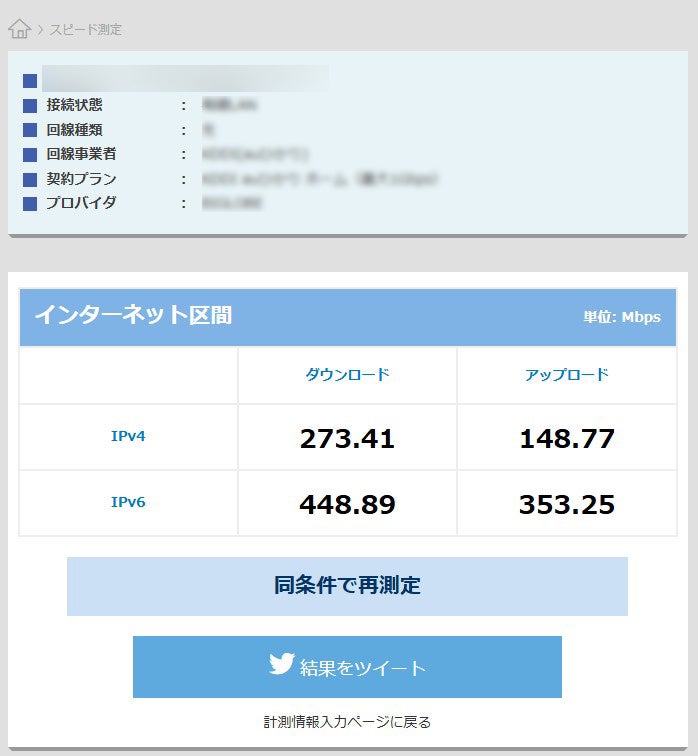Click the home icon in breadcrumb
The image size is (698, 756).
[19, 29]
